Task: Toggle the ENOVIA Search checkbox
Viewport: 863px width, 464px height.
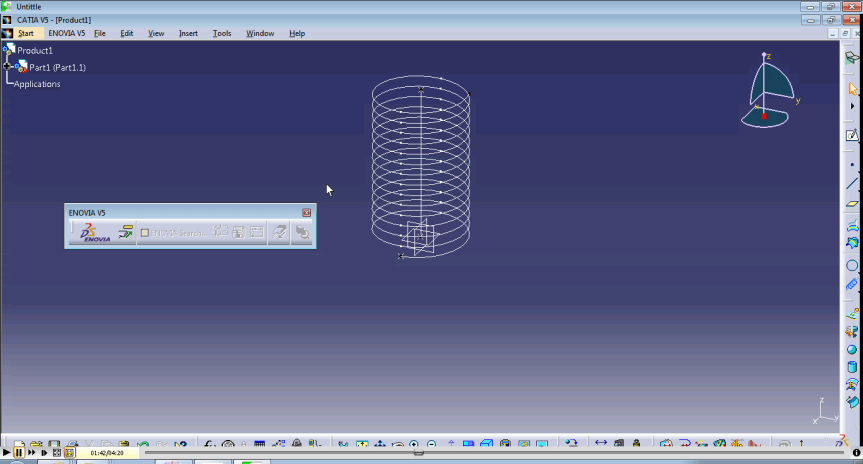Action: (x=145, y=233)
